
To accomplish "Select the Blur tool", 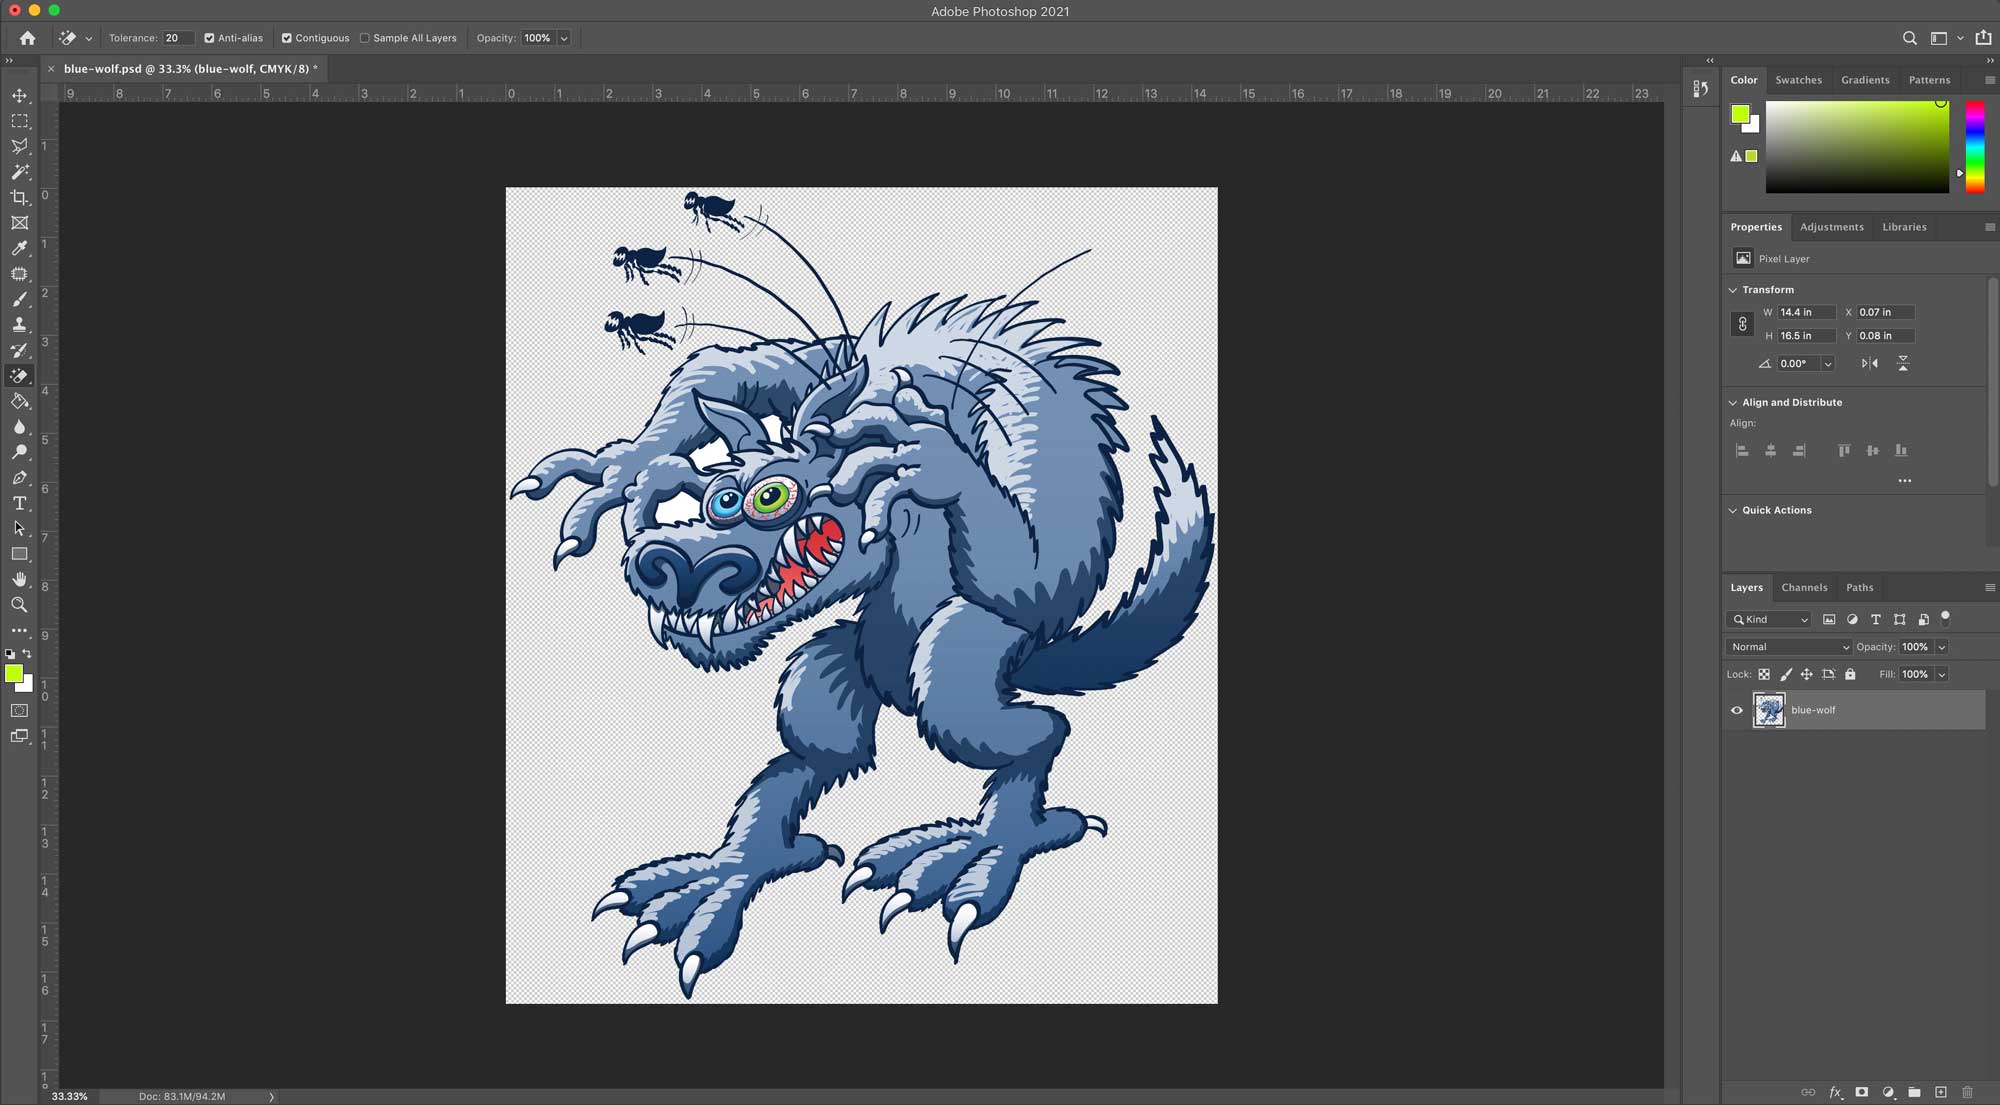I will pyautogui.click(x=19, y=427).
